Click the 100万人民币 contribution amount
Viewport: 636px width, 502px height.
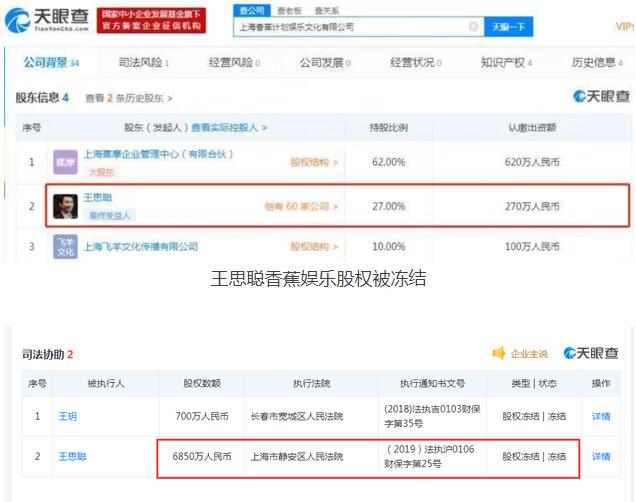click(532, 247)
